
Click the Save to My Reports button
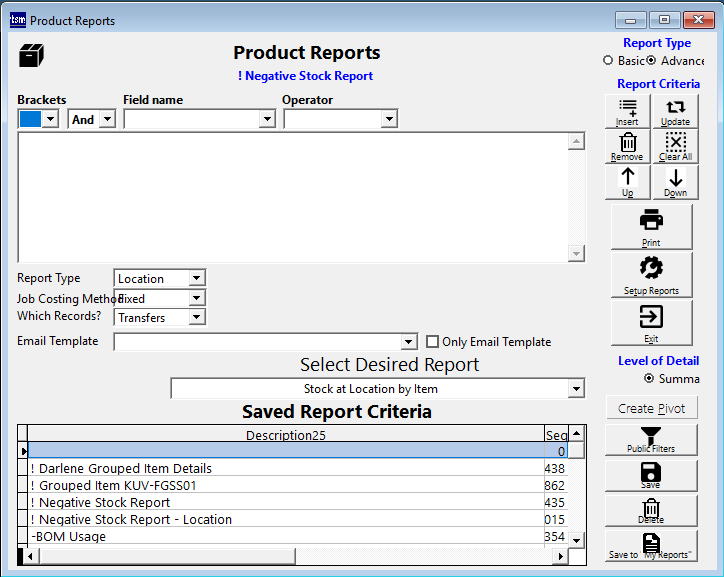(651, 546)
